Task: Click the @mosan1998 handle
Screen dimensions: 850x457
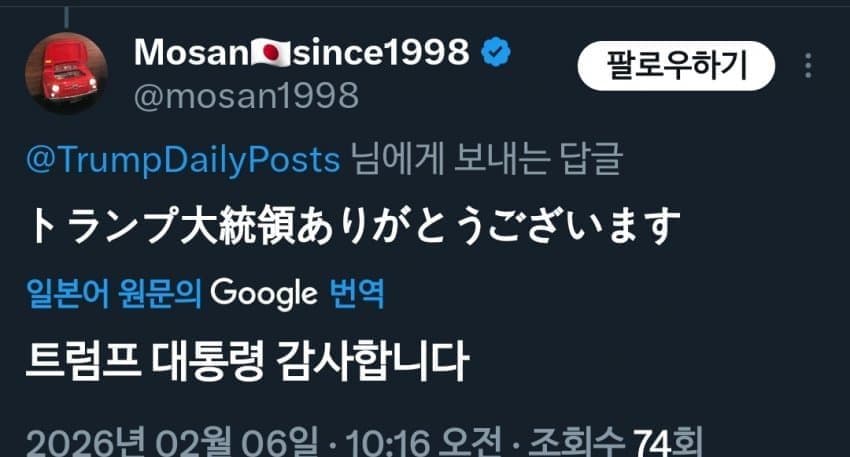Action: [246, 96]
